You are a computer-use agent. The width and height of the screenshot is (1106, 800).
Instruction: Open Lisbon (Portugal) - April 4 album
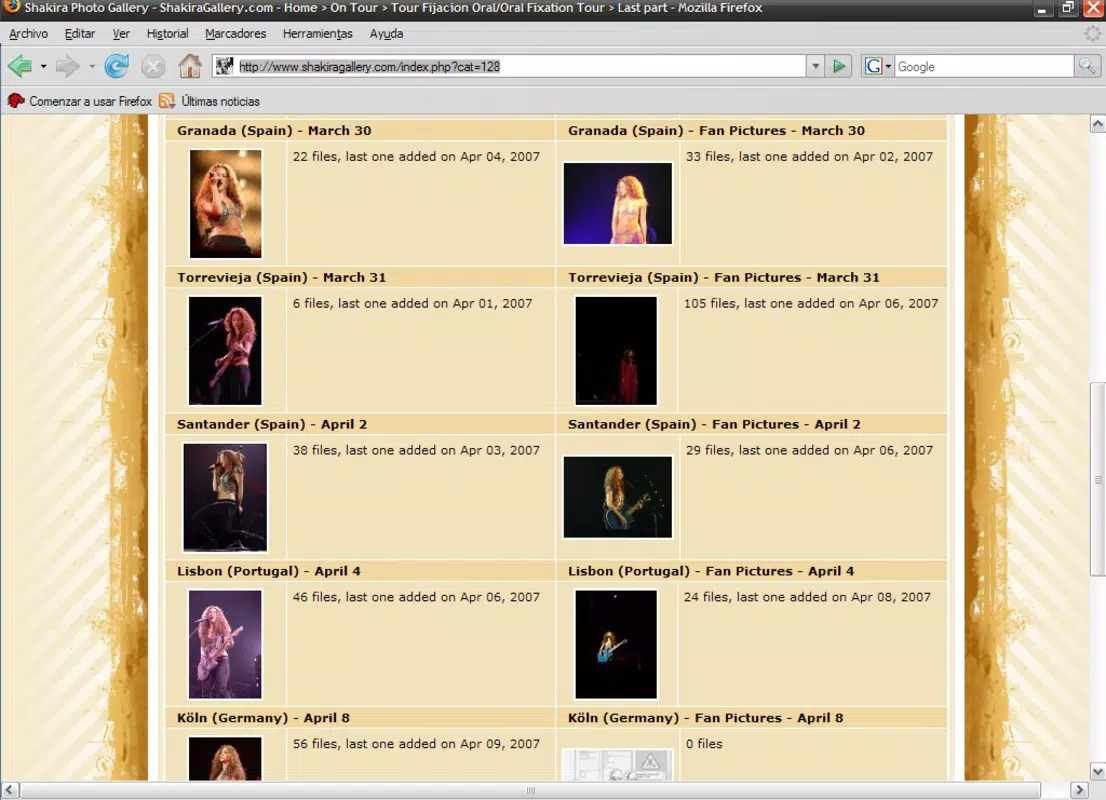click(x=268, y=571)
